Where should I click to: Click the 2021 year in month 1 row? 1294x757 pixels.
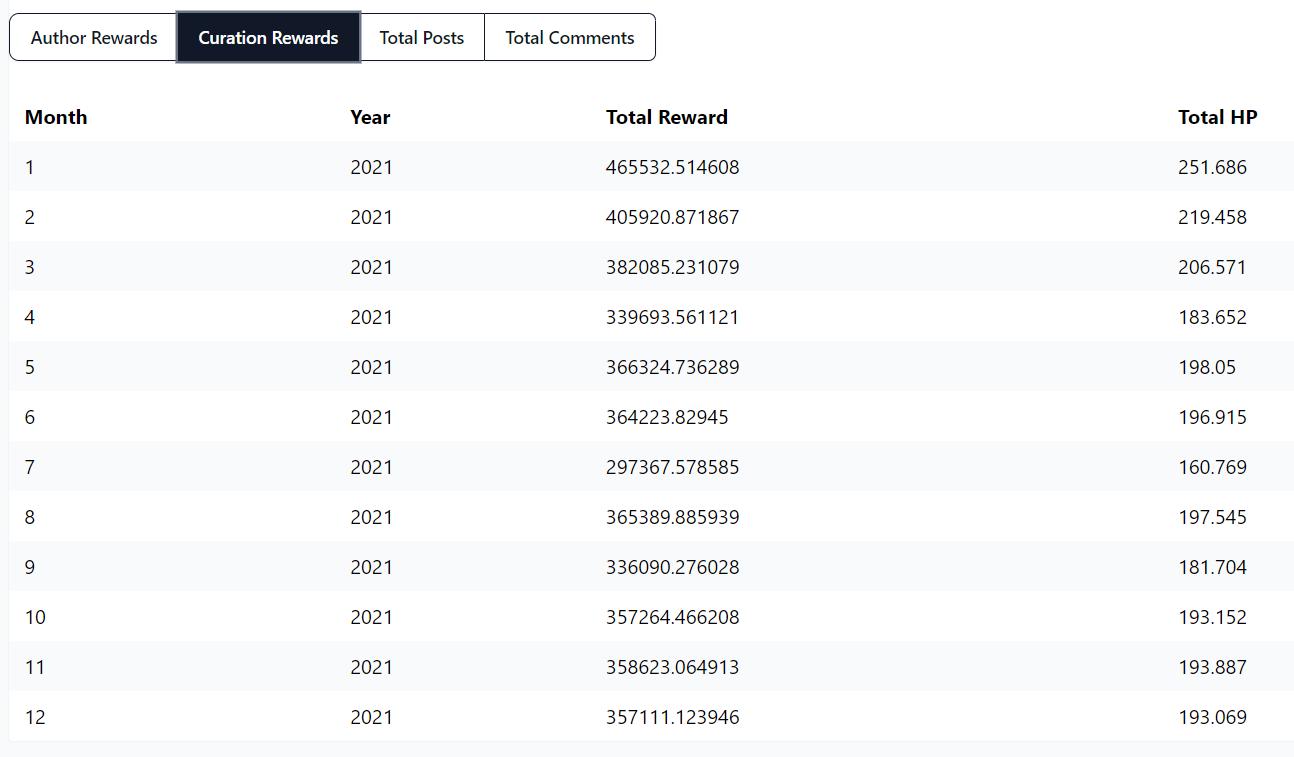pyautogui.click(x=372, y=167)
